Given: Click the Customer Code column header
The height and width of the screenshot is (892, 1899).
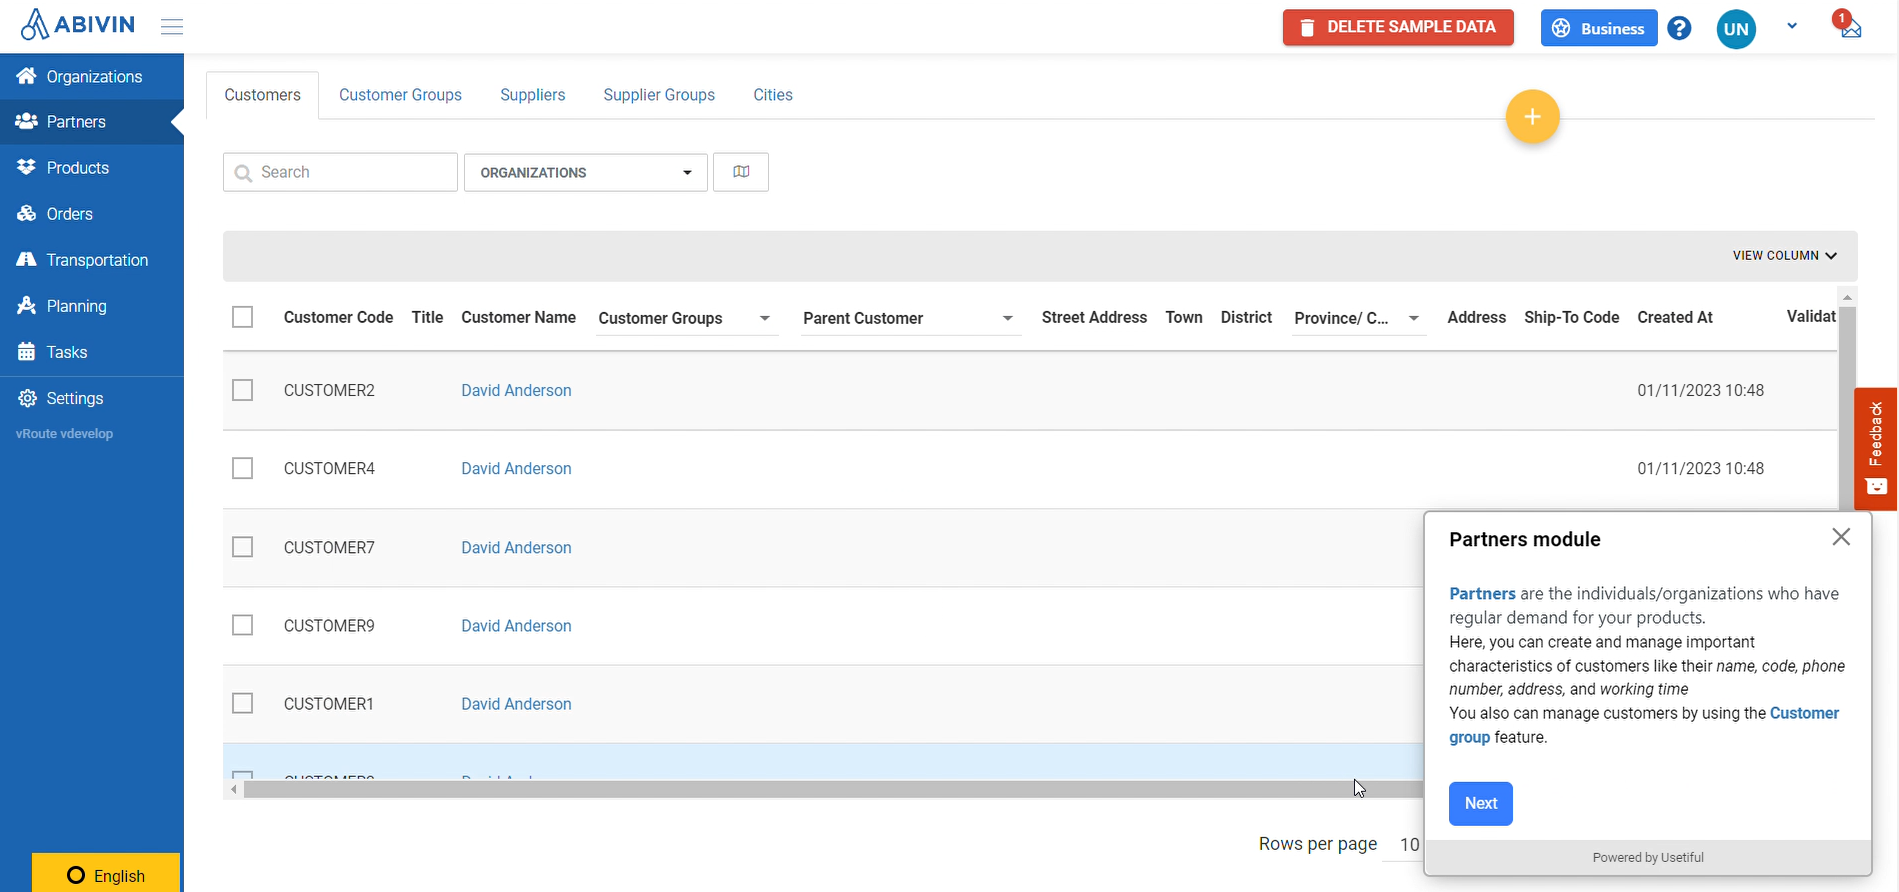Looking at the screenshot, I should [x=338, y=317].
